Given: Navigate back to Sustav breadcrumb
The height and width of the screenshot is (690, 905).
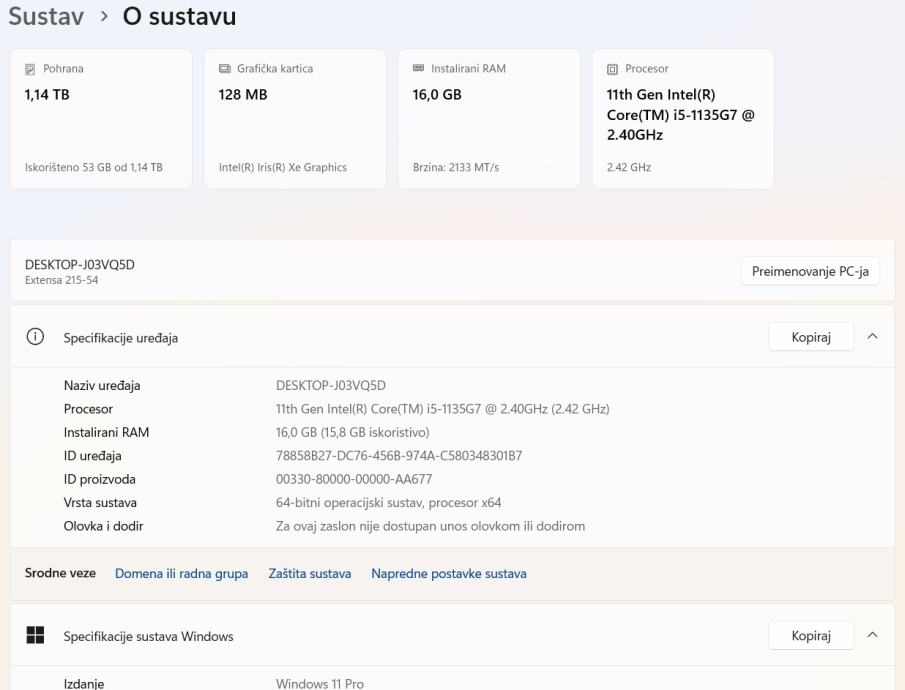Looking at the screenshot, I should pyautogui.click(x=47, y=17).
